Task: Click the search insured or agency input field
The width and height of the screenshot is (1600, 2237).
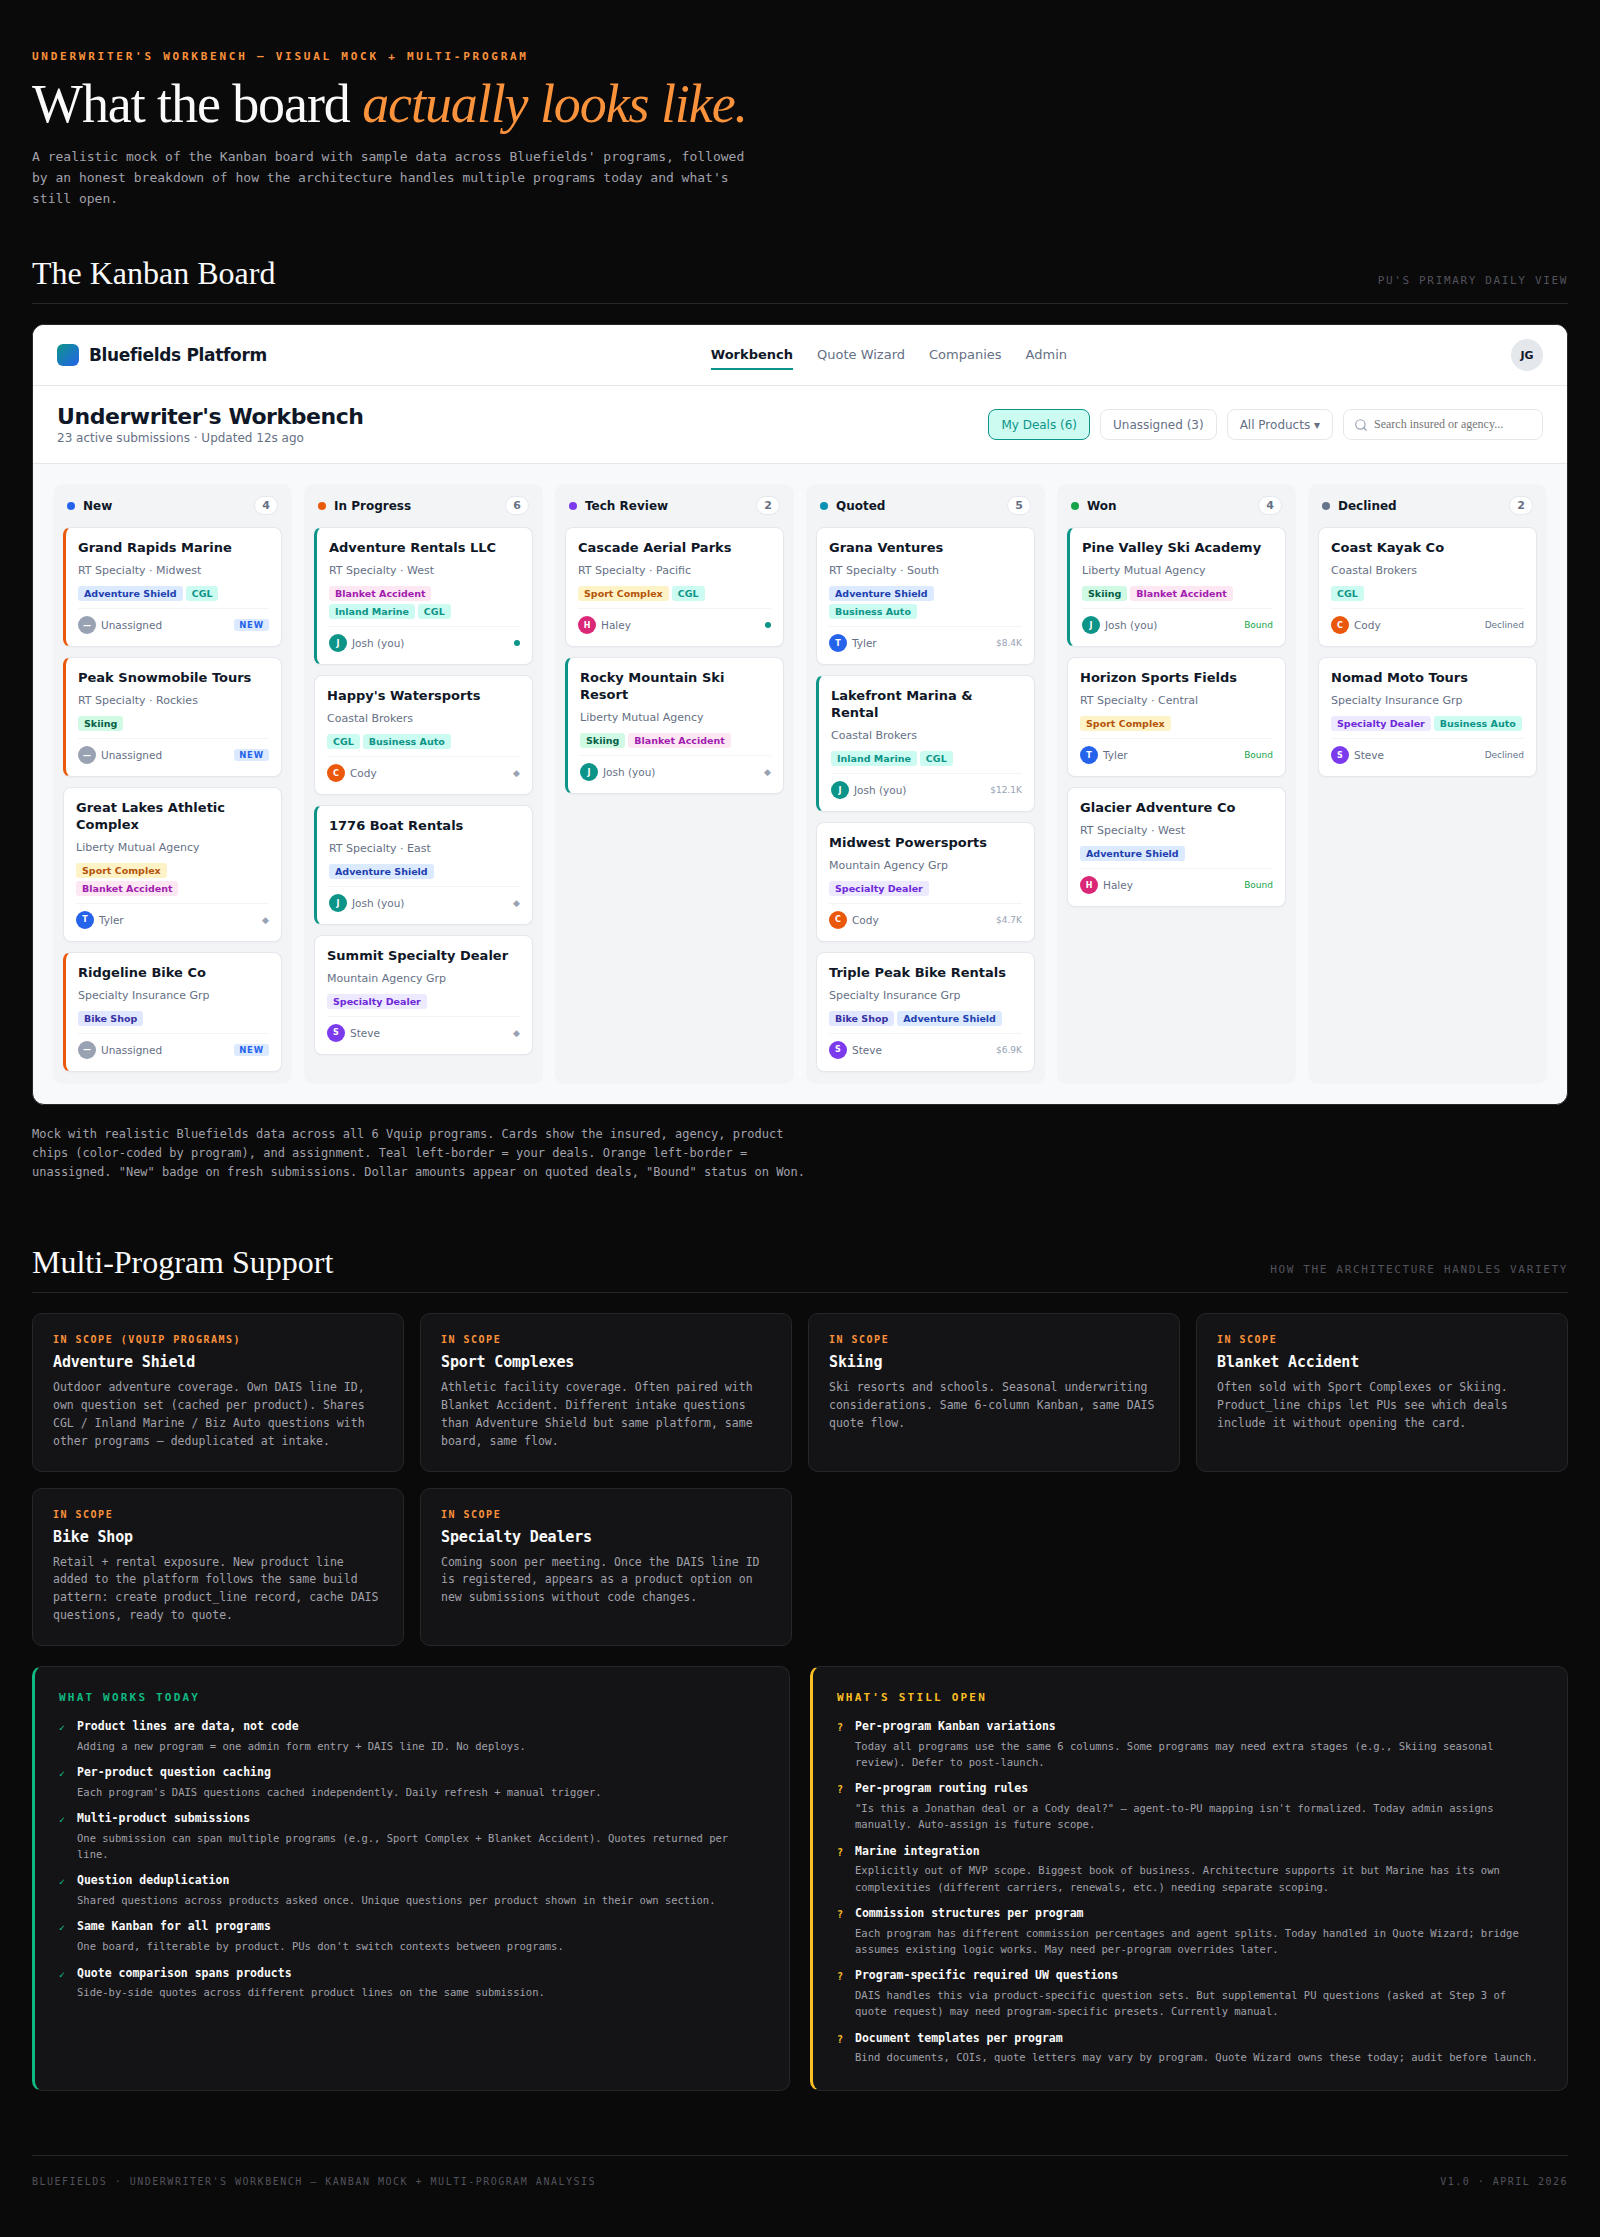Action: (x=1440, y=424)
